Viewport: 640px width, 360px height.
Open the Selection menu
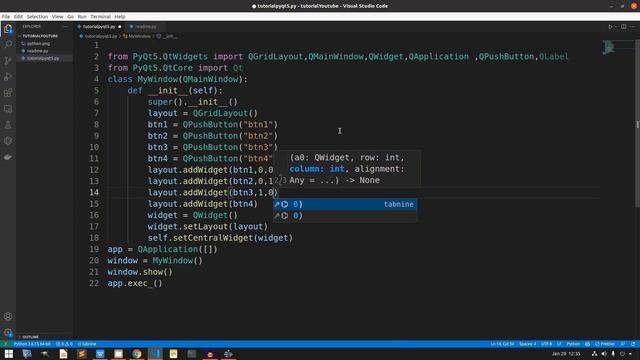pyautogui.click(x=37, y=17)
